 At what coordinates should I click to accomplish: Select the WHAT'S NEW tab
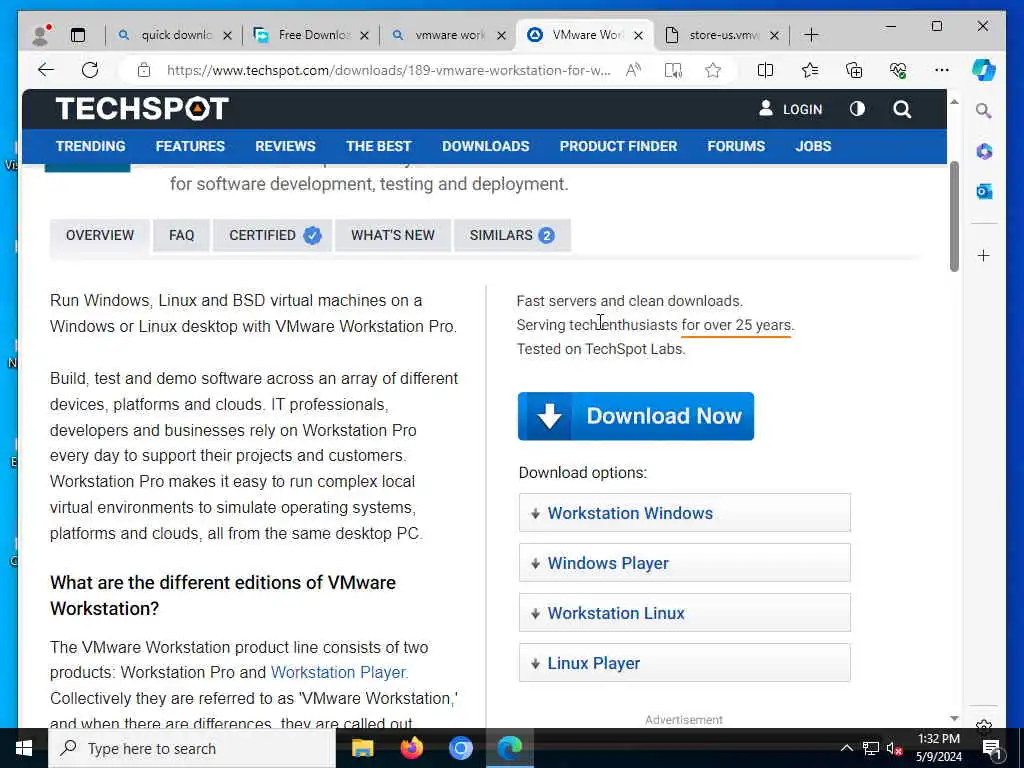[392, 235]
